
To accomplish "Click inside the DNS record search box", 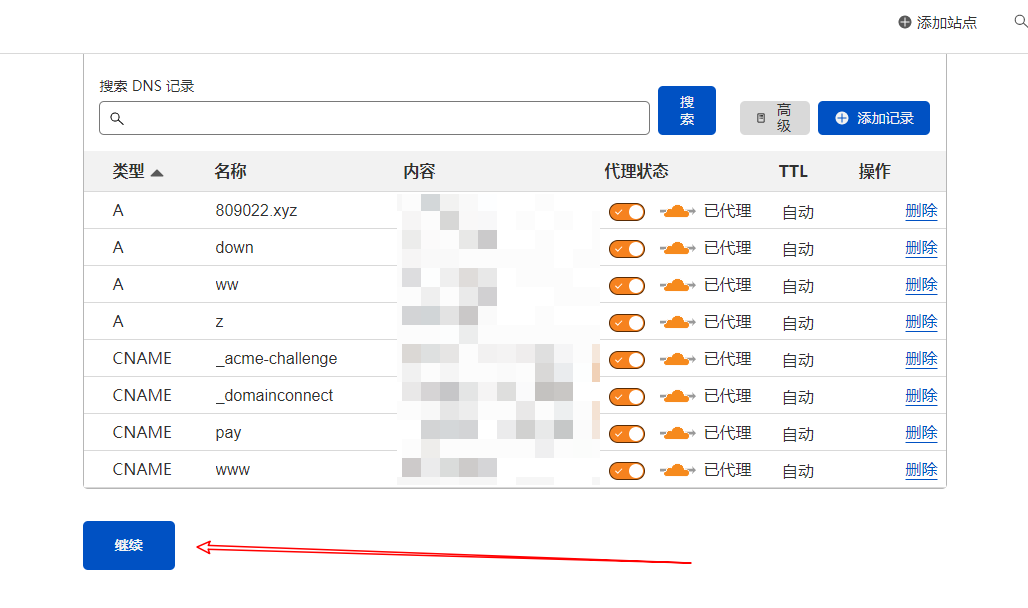I will pos(374,118).
